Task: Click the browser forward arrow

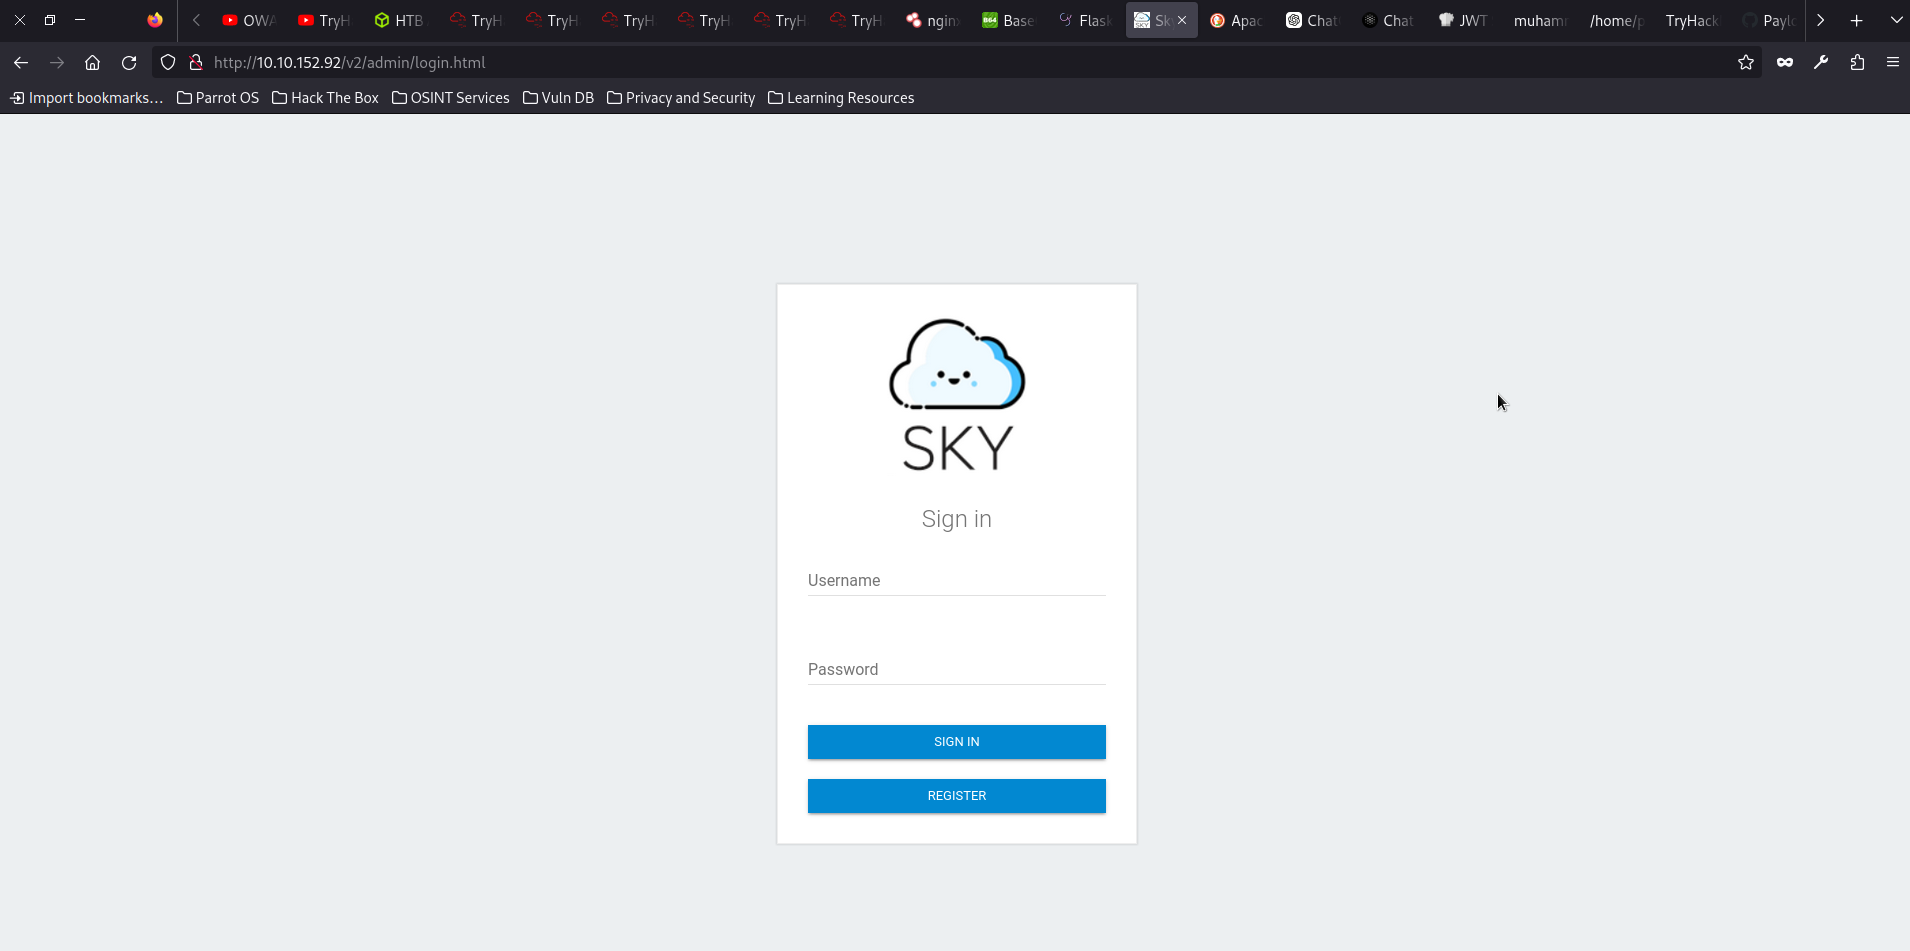Action: 57,62
